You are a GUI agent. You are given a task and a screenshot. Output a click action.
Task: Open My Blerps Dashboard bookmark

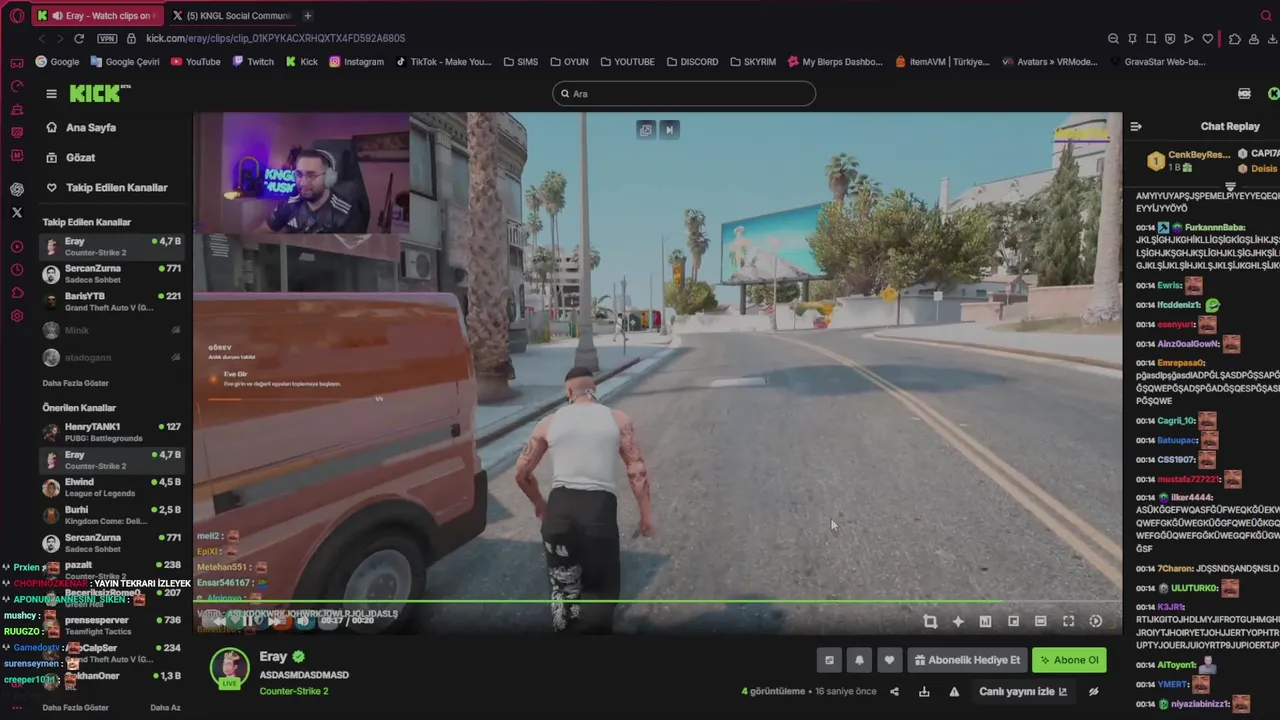pos(835,62)
